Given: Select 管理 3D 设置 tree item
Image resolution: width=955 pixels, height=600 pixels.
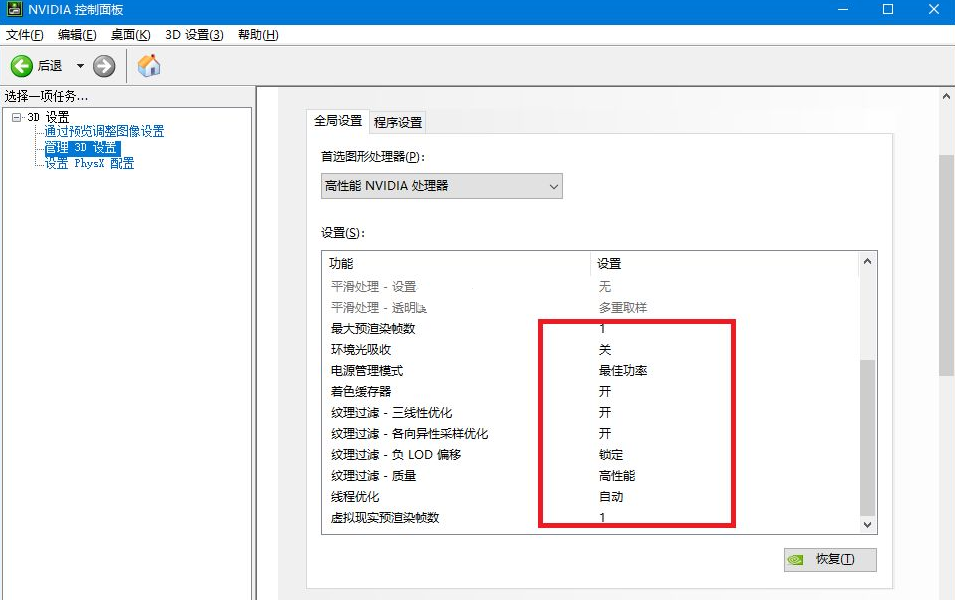Looking at the screenshot, I should point(82,147).
